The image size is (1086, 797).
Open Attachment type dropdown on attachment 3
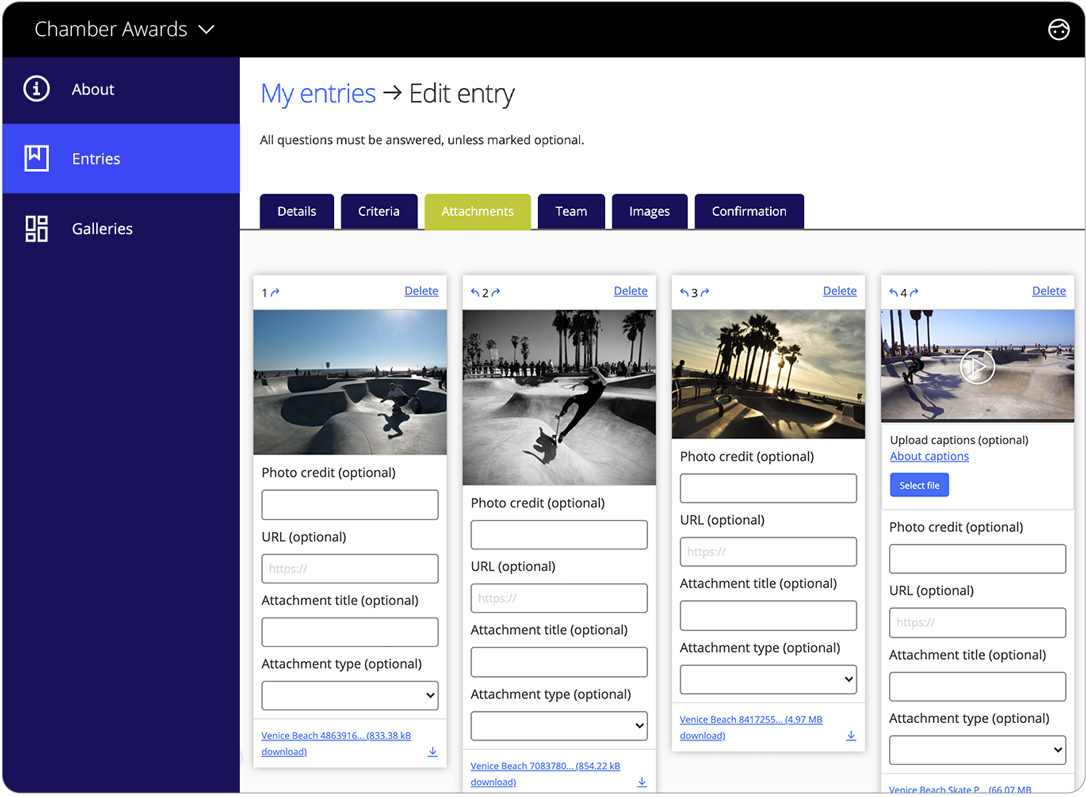click(x=768, y=679)
